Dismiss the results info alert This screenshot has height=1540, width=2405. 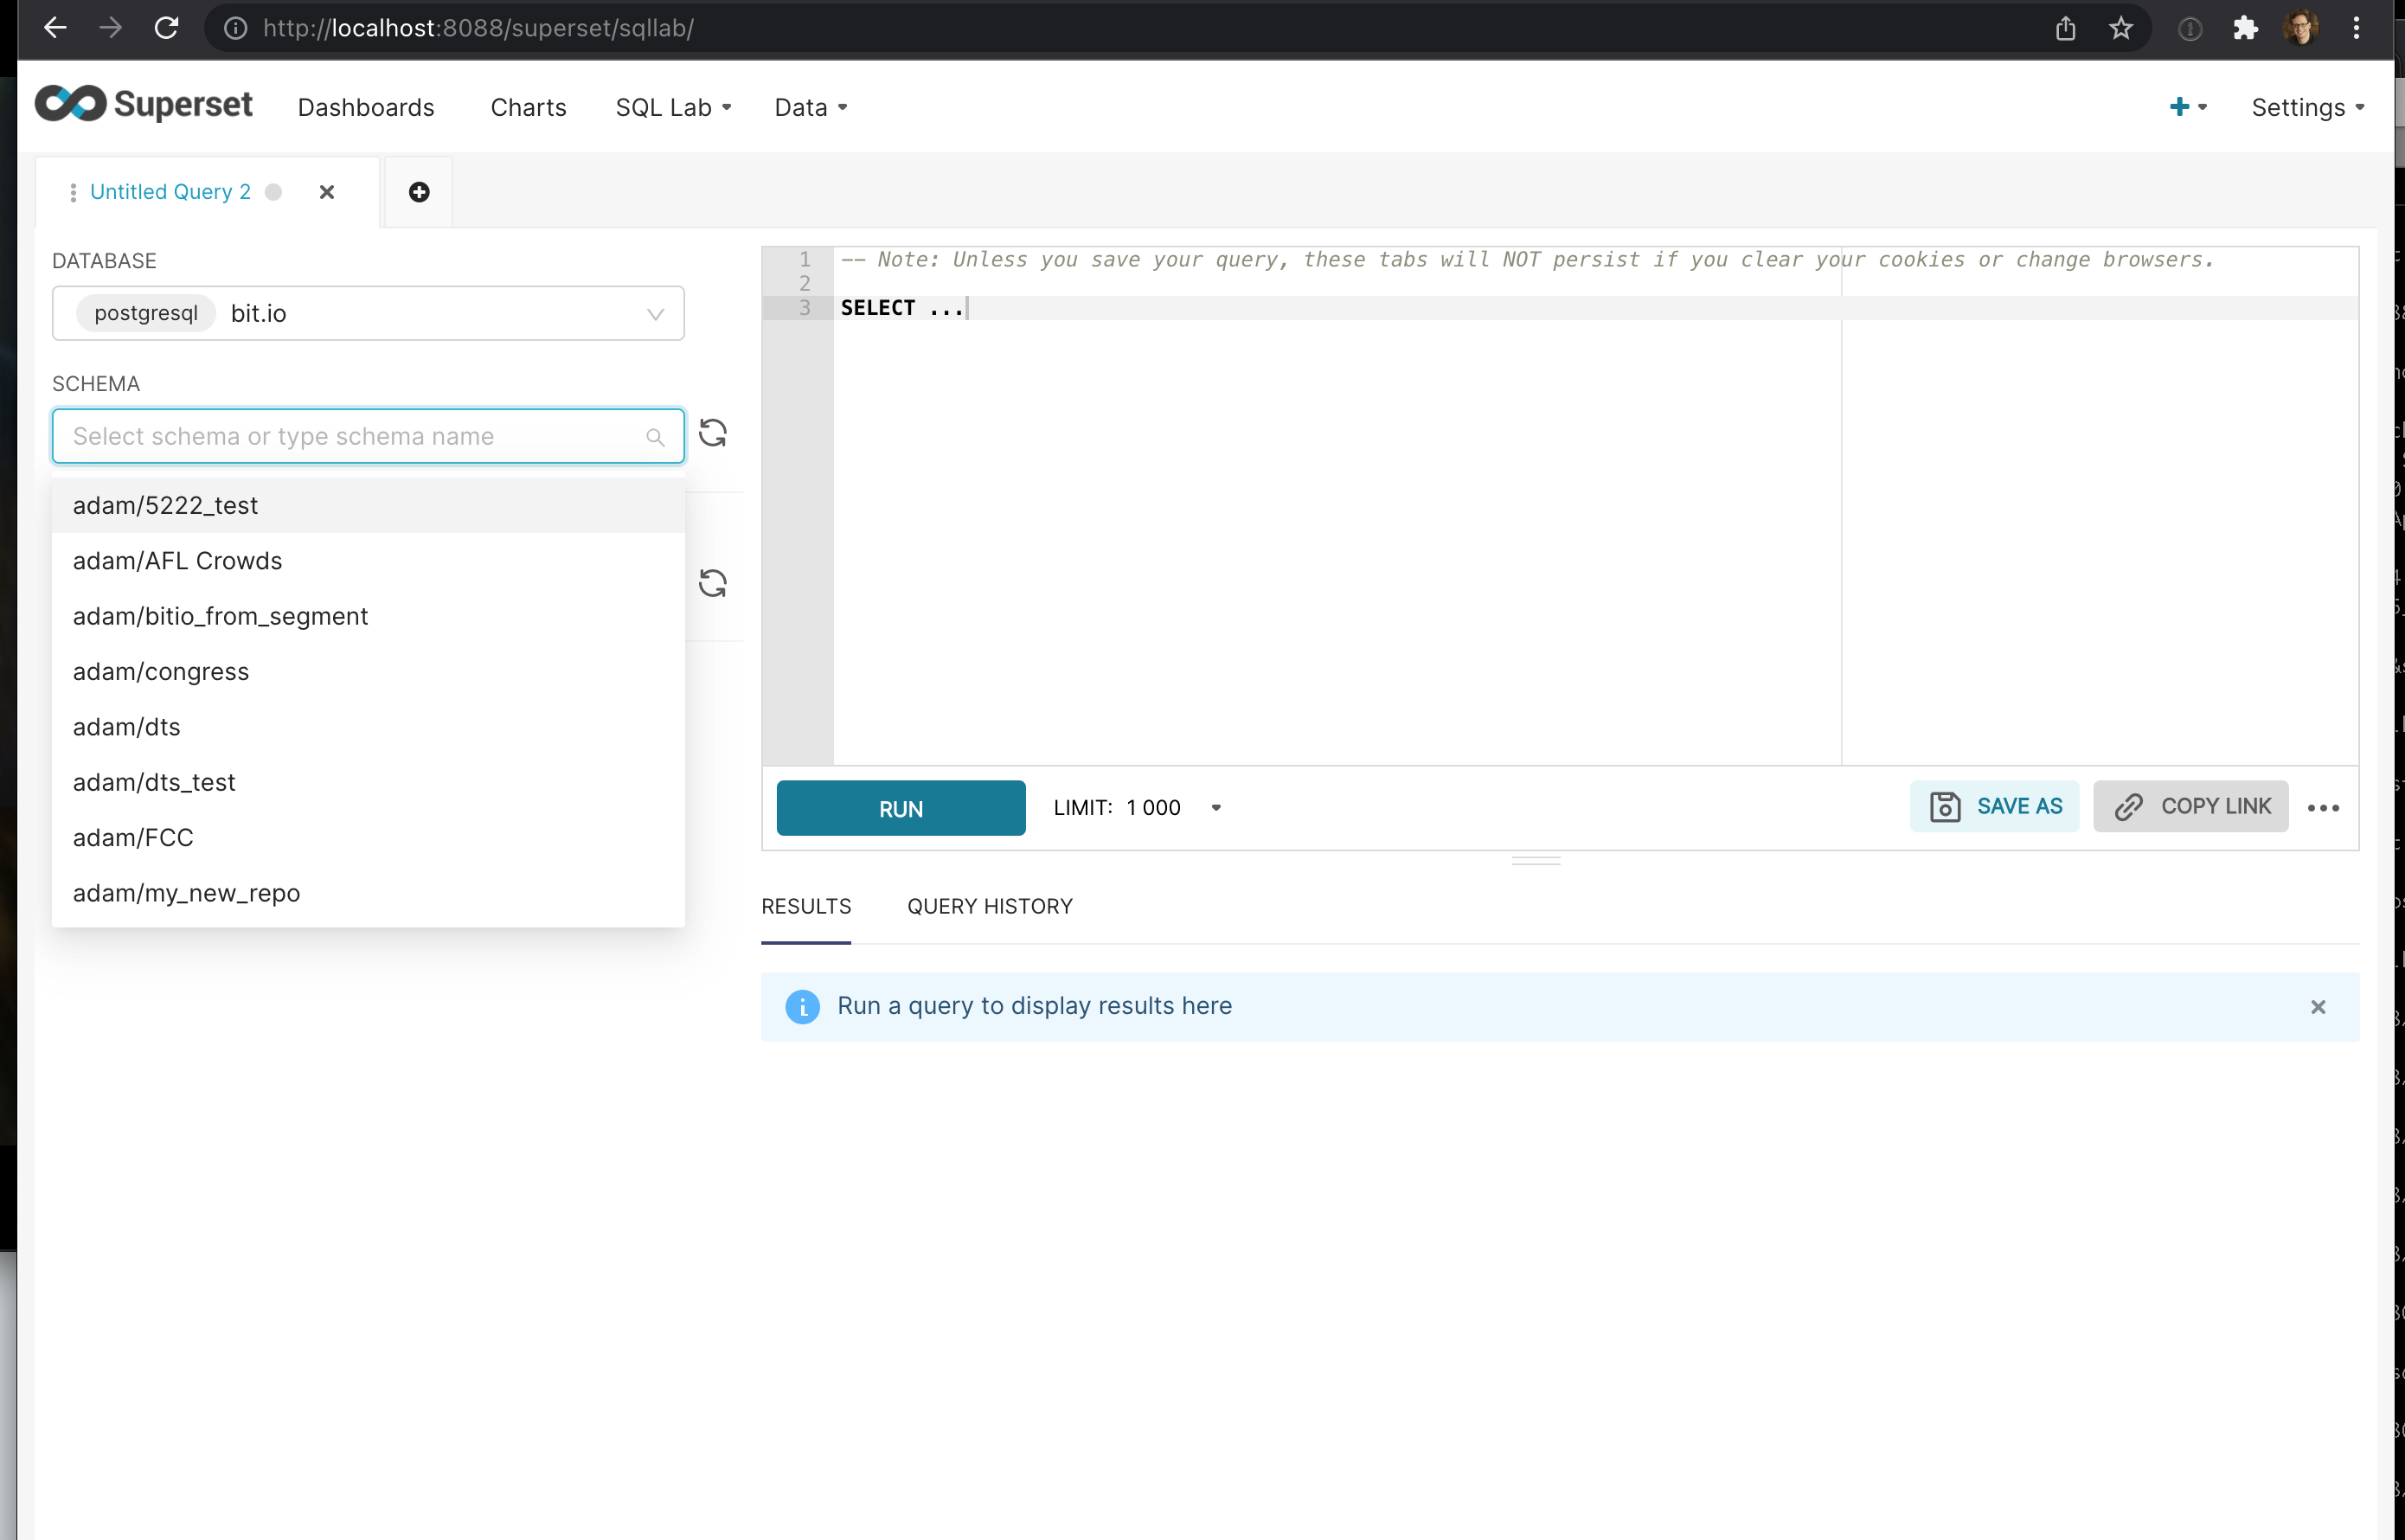click(x=2318, y=1007)
